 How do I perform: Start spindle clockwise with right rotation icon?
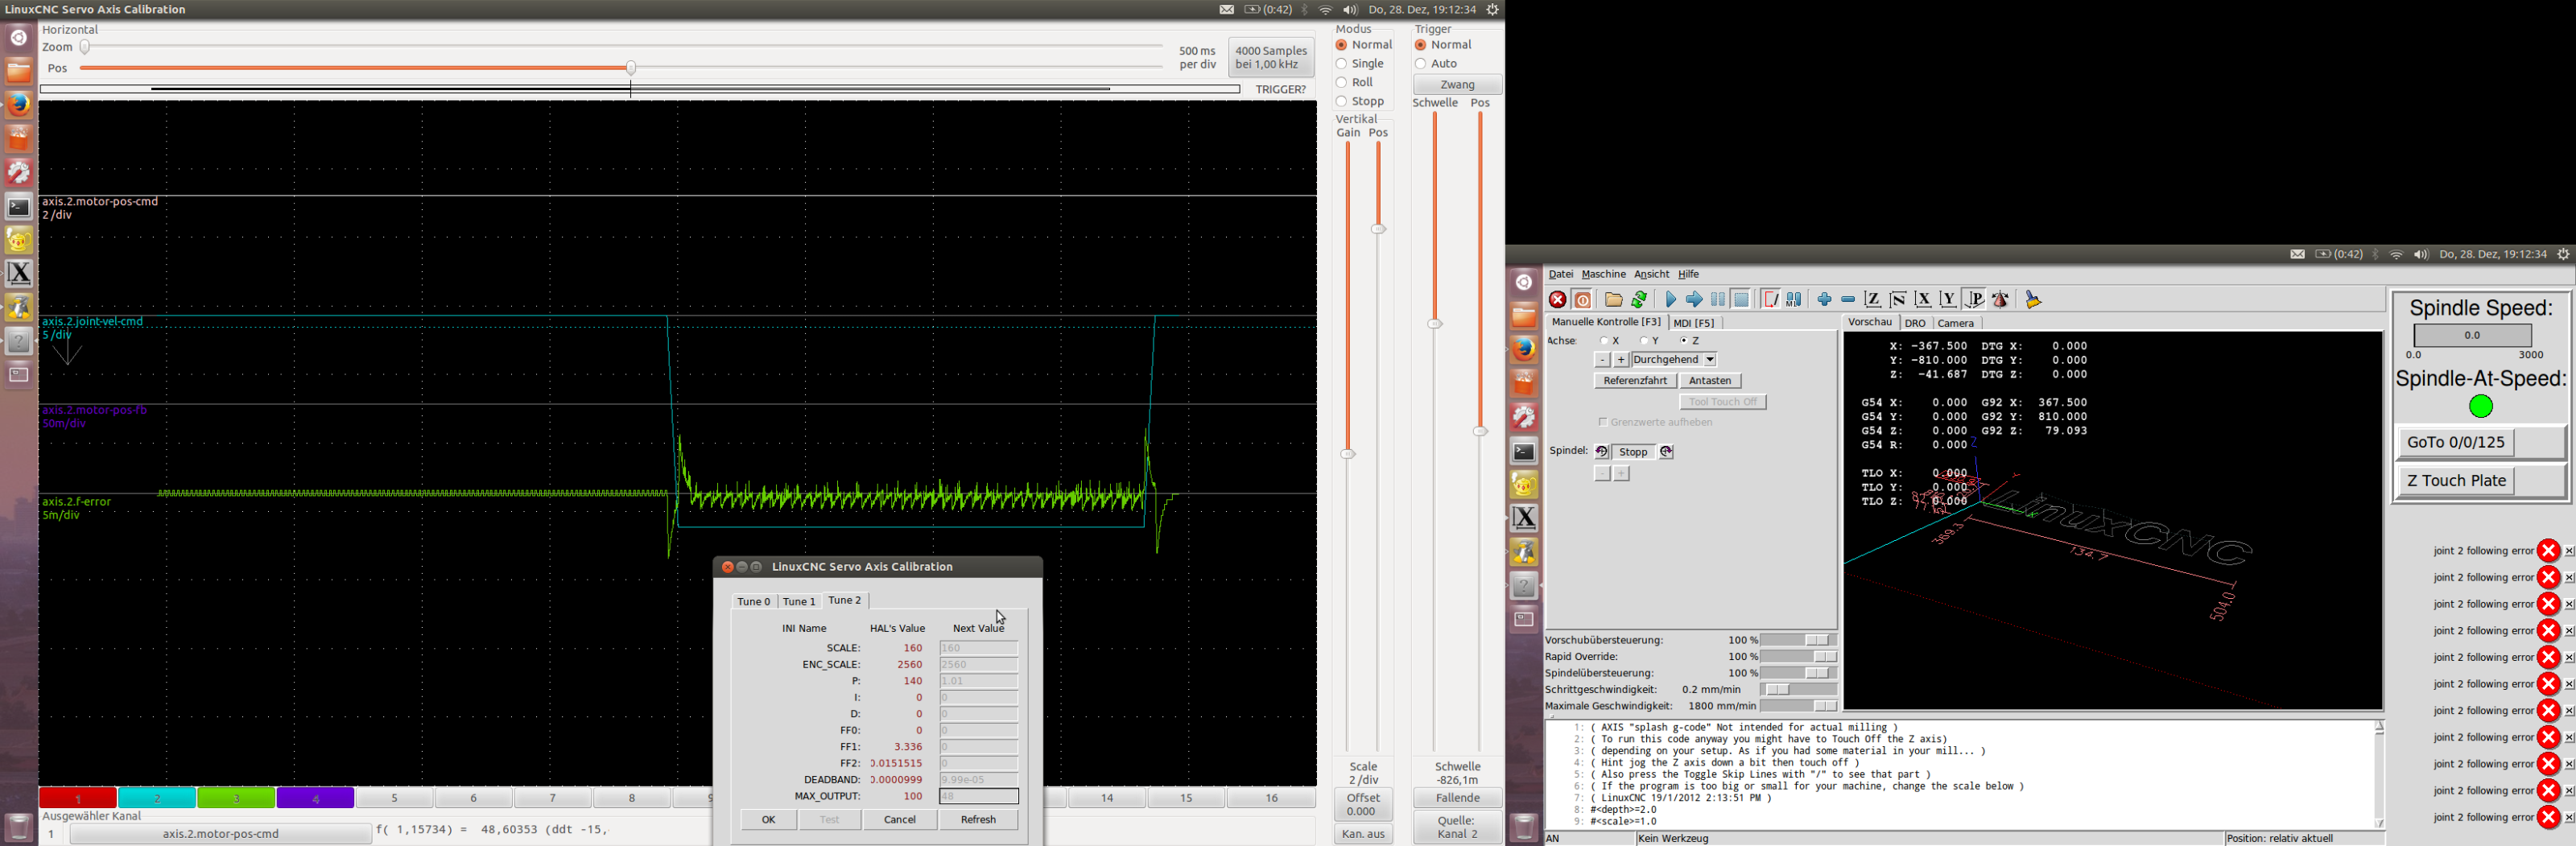[x=1666, y=452]
